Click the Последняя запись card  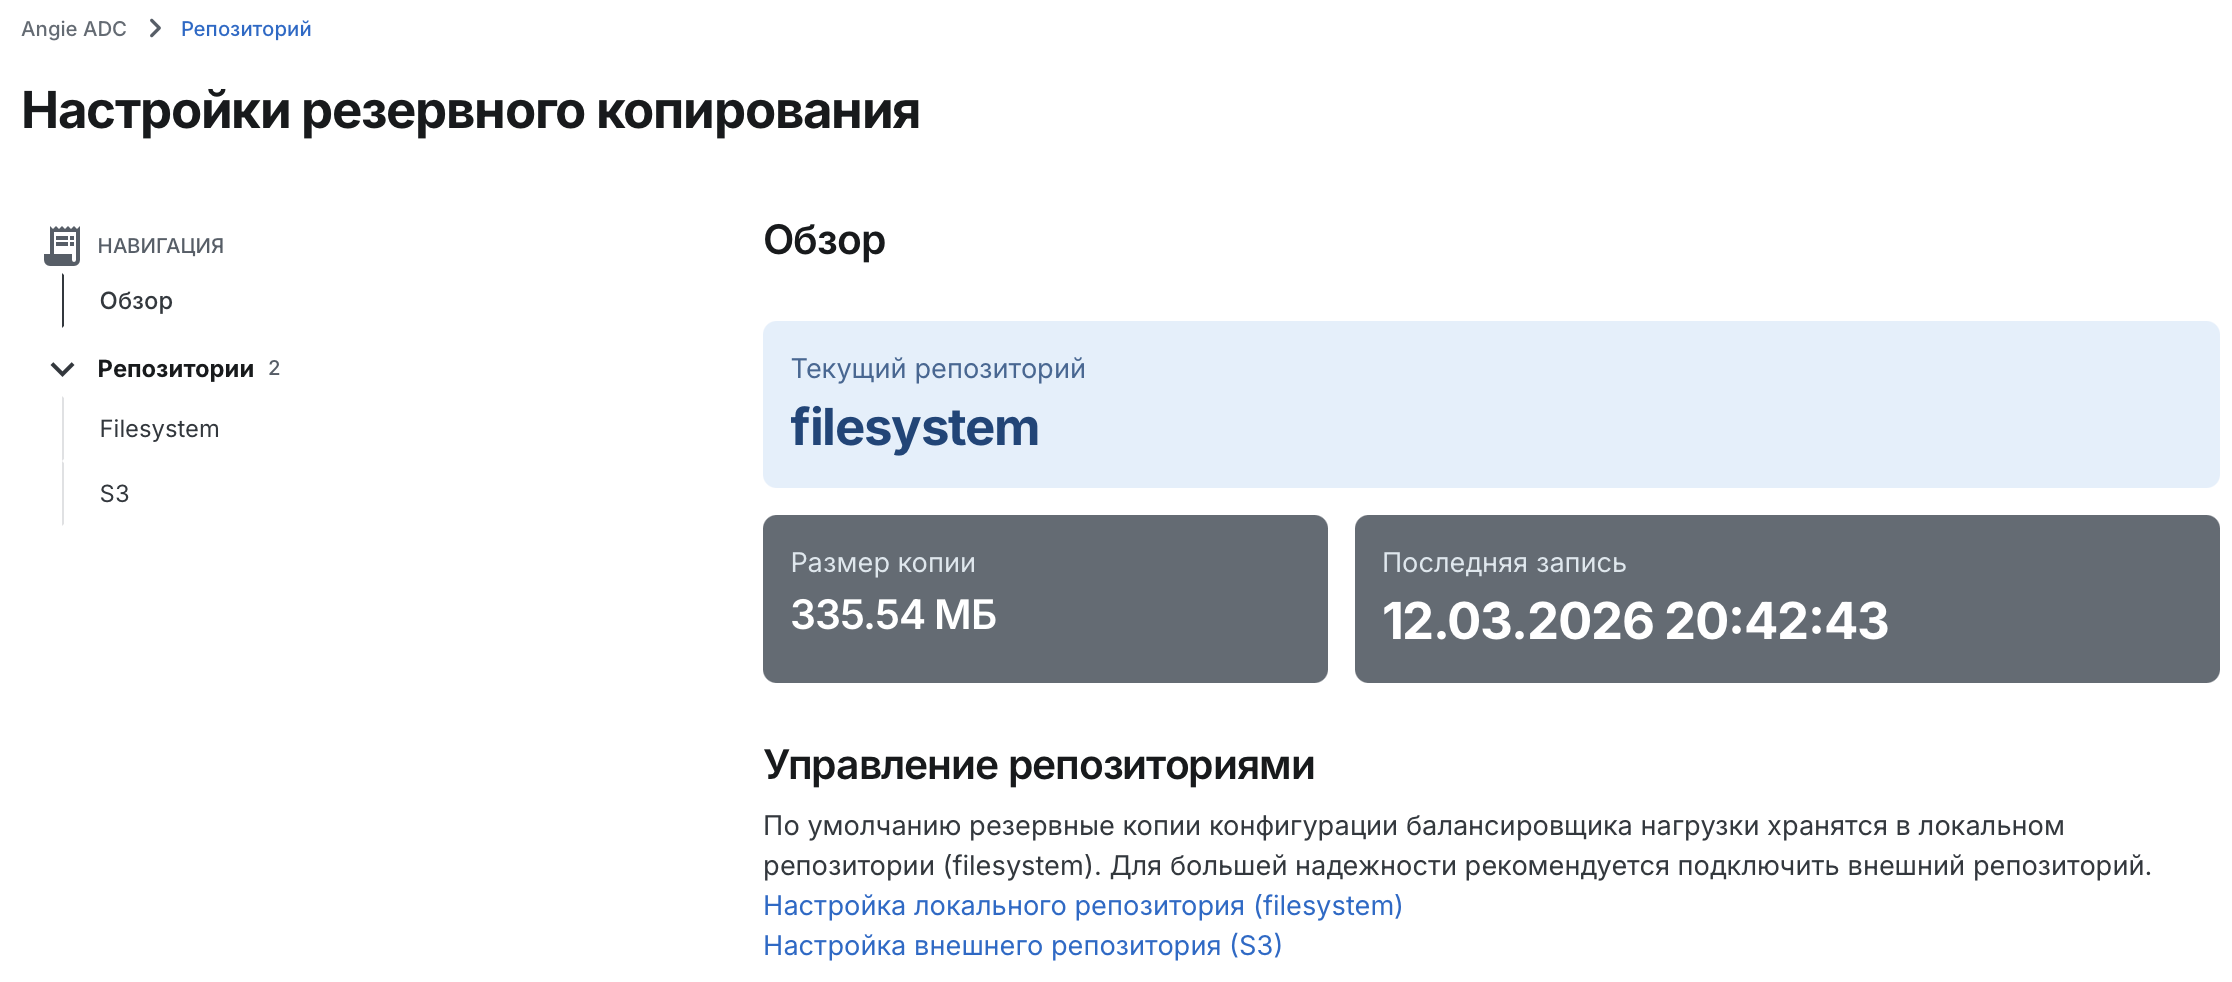(x=1787, y=599)
